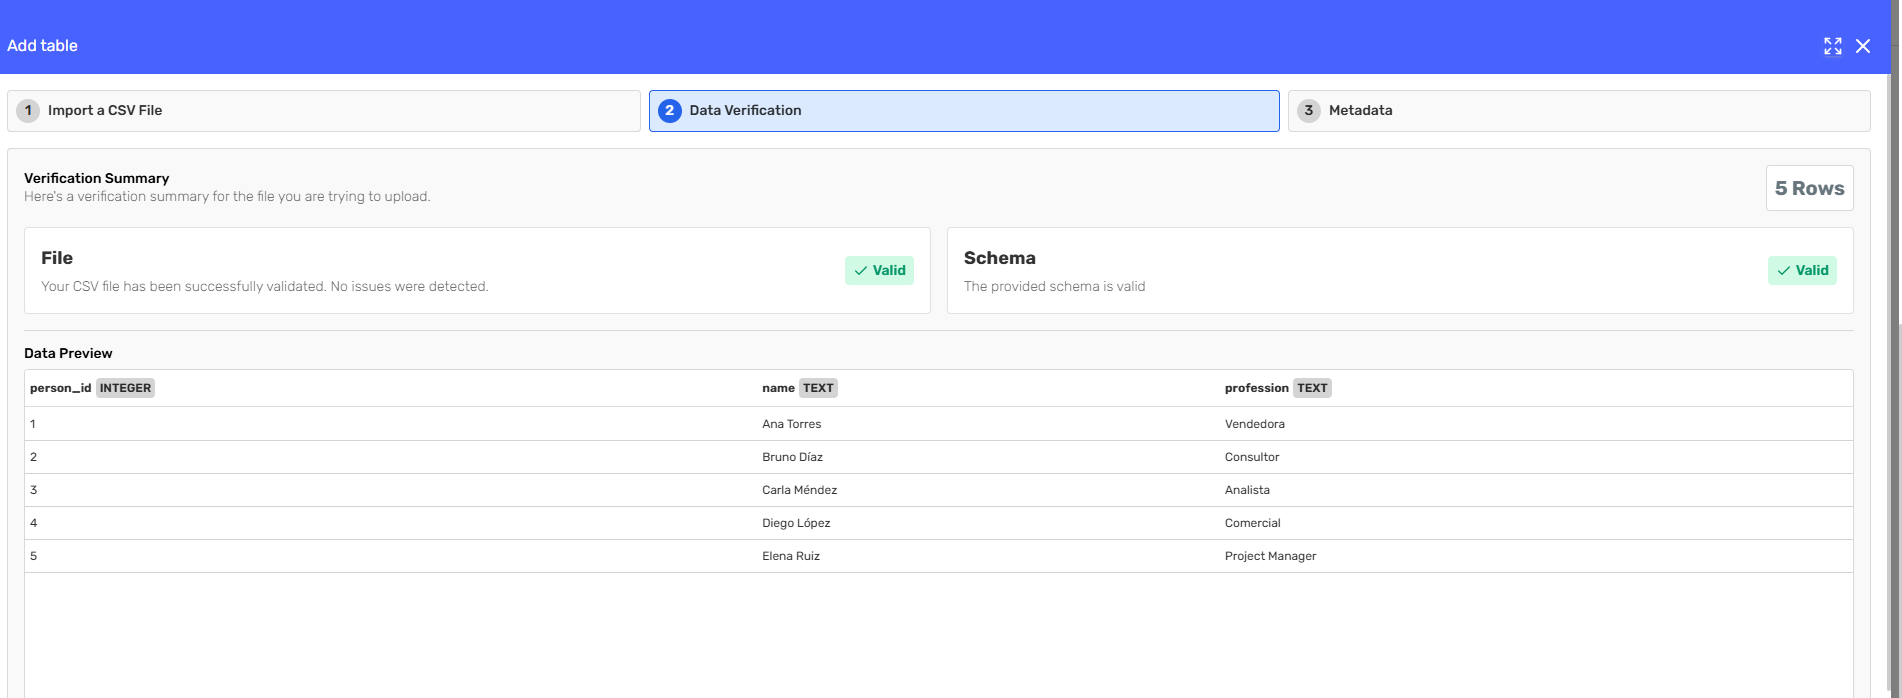Screen dimensions: 1902x698
Task: Click the 5 Rows count badge
Action: (1808, 188)
